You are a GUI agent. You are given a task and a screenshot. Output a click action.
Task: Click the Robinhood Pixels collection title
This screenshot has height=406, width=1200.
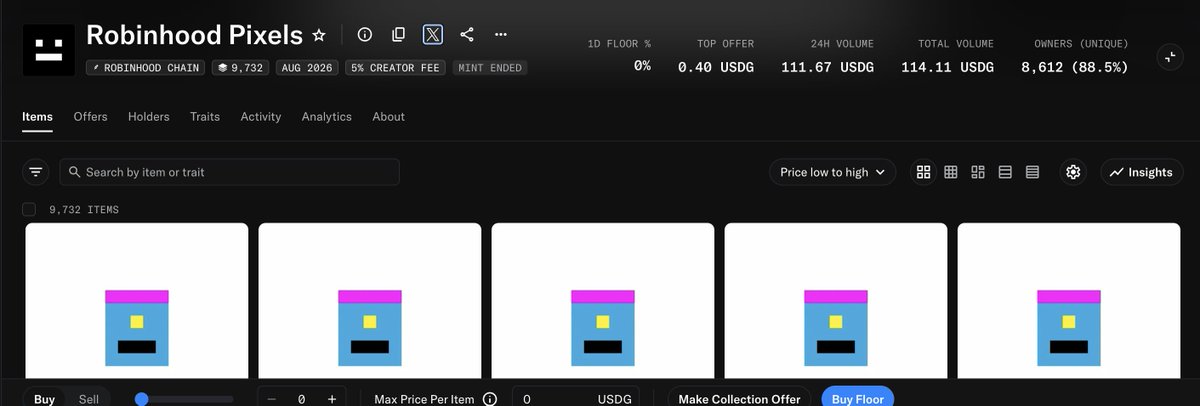point(194,35)
